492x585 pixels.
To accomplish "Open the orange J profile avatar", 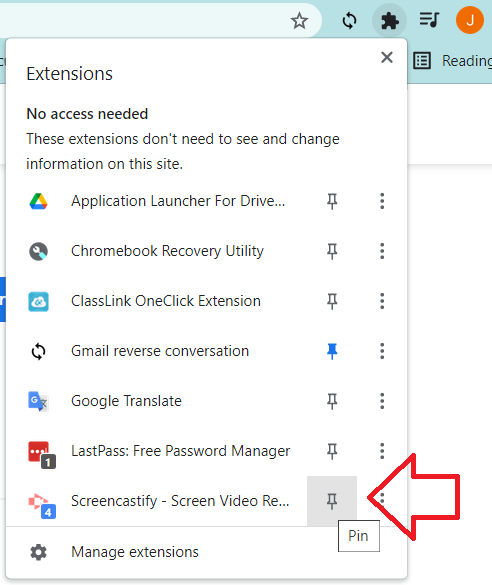I will click(x=470, y=20).
